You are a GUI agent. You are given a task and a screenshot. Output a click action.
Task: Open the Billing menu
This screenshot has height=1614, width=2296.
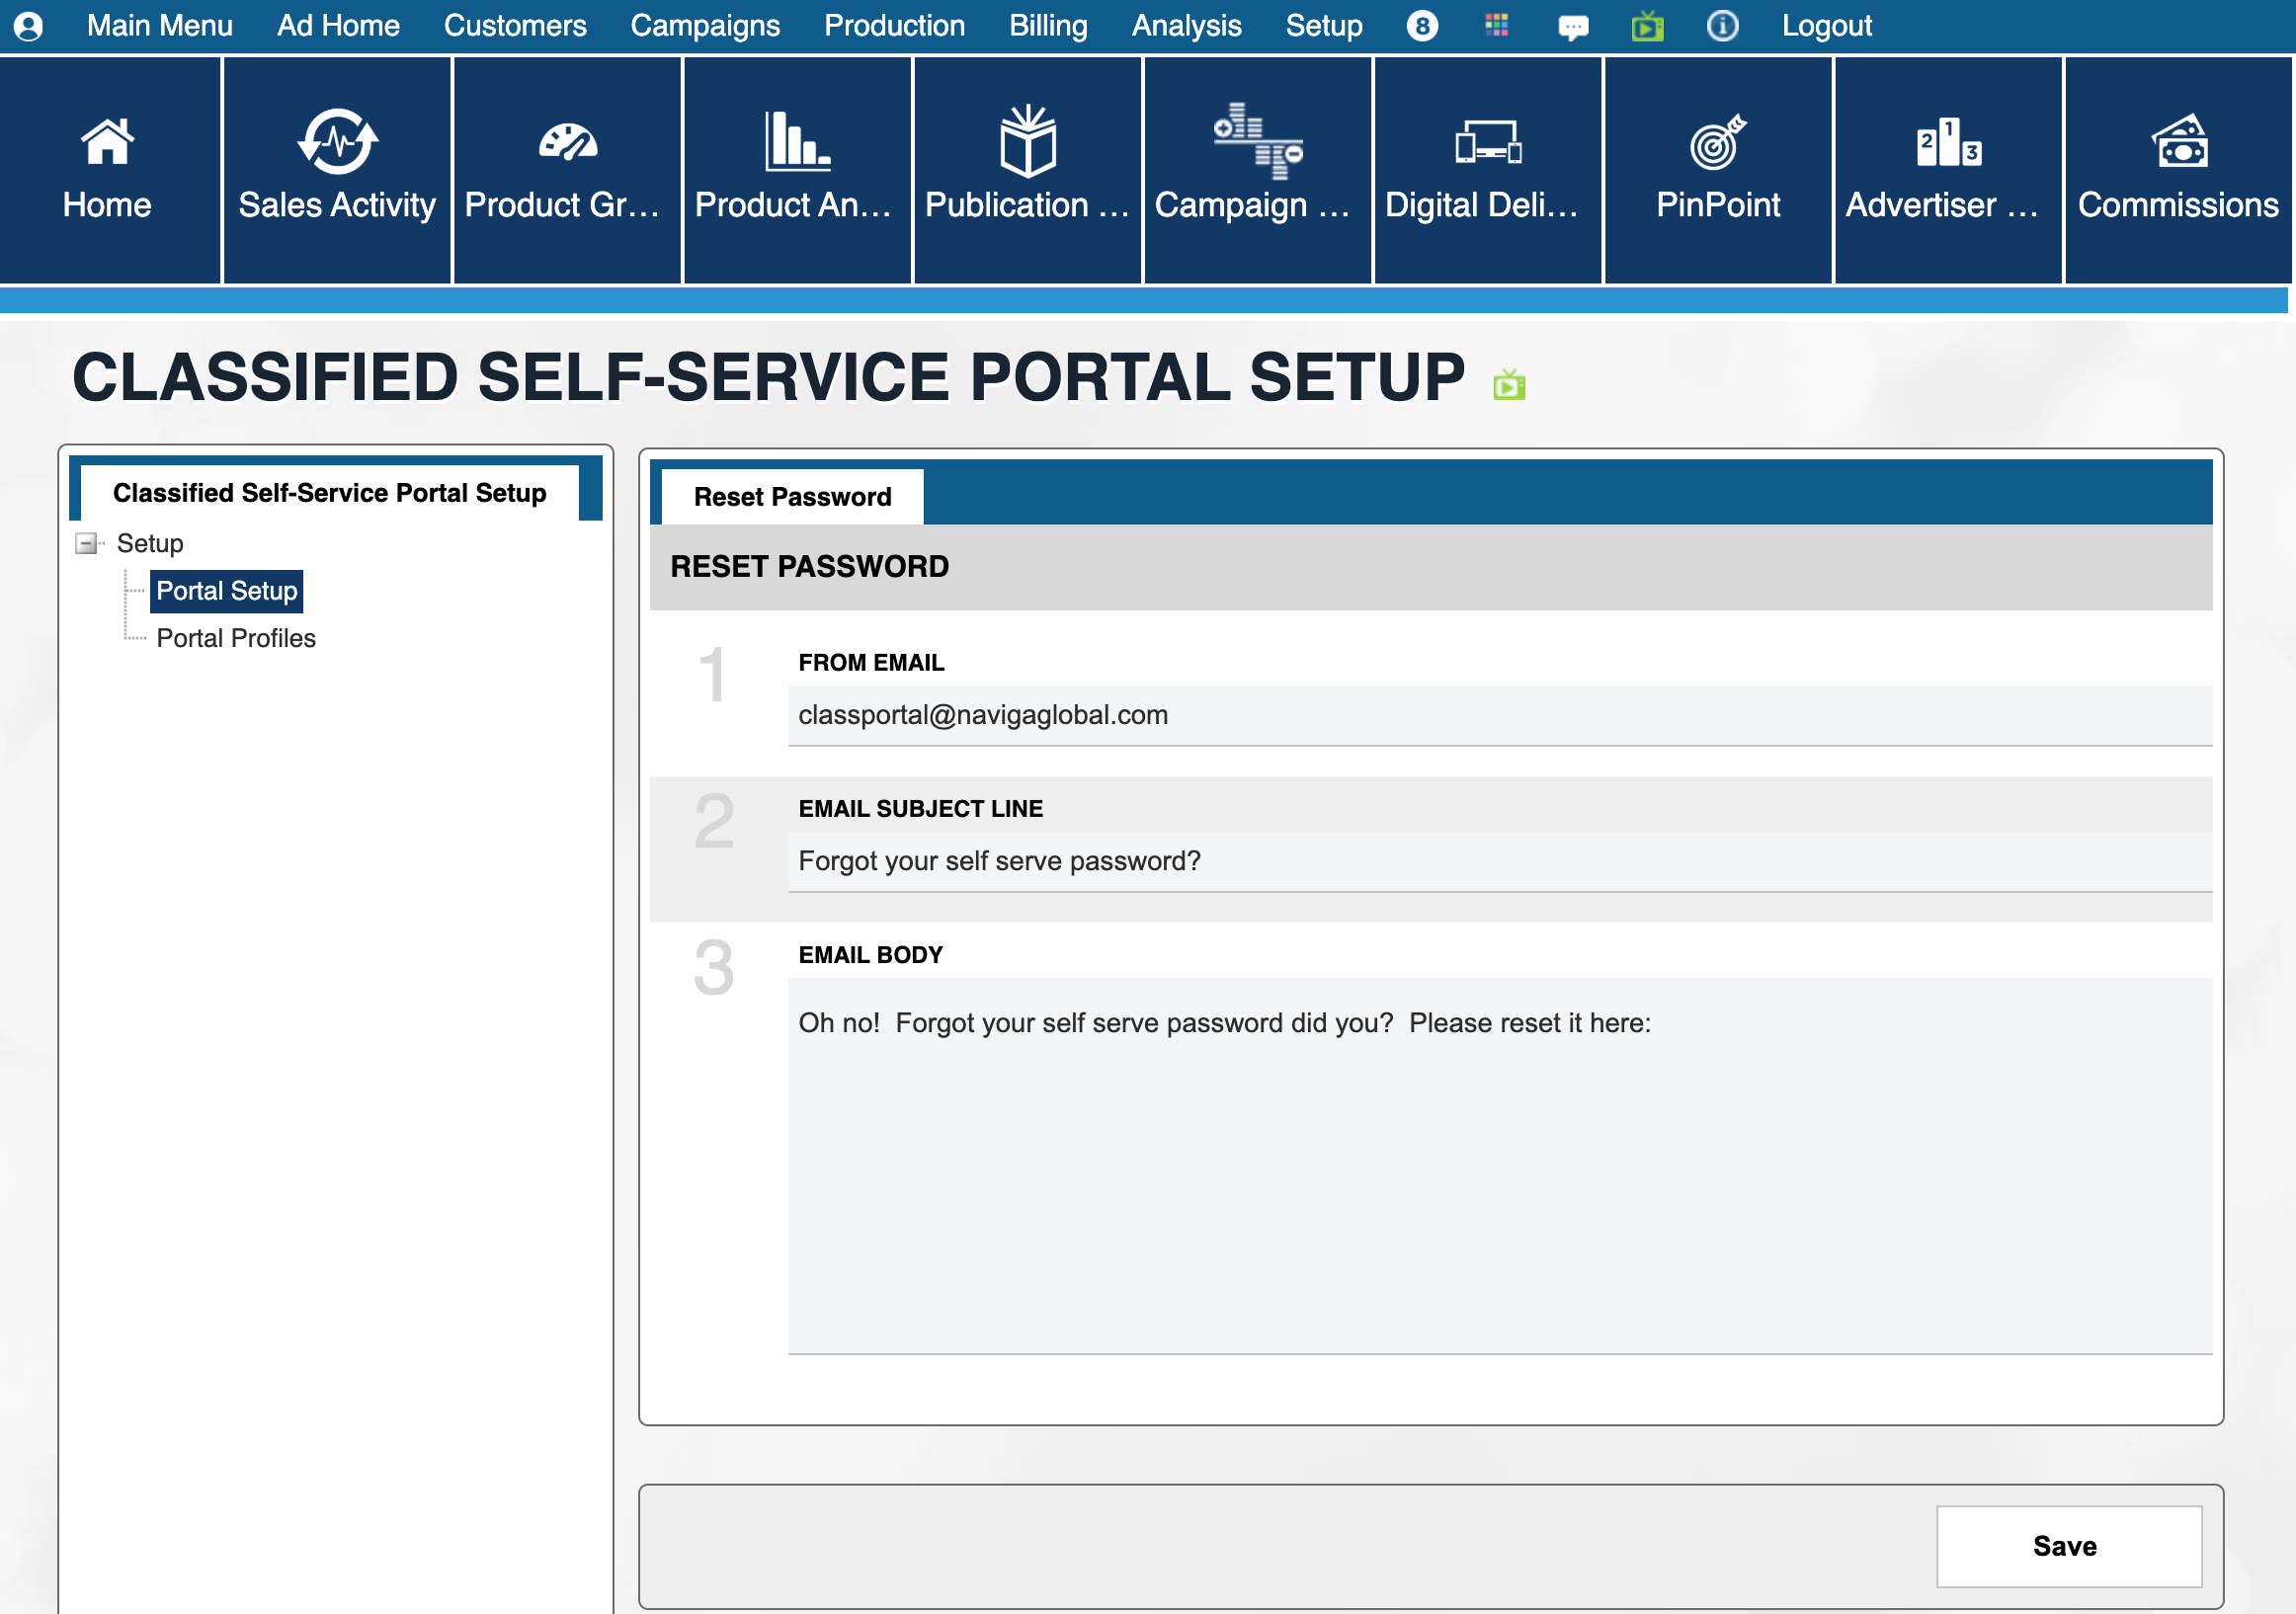point(1047,26)
